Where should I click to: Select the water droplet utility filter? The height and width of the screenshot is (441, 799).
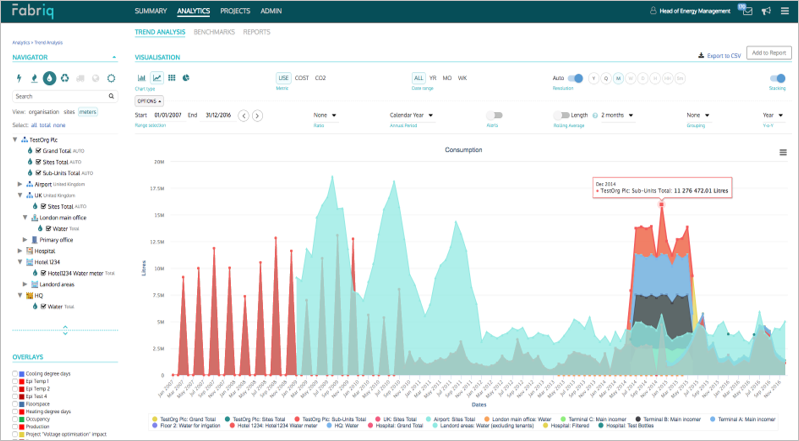point(50,76)
